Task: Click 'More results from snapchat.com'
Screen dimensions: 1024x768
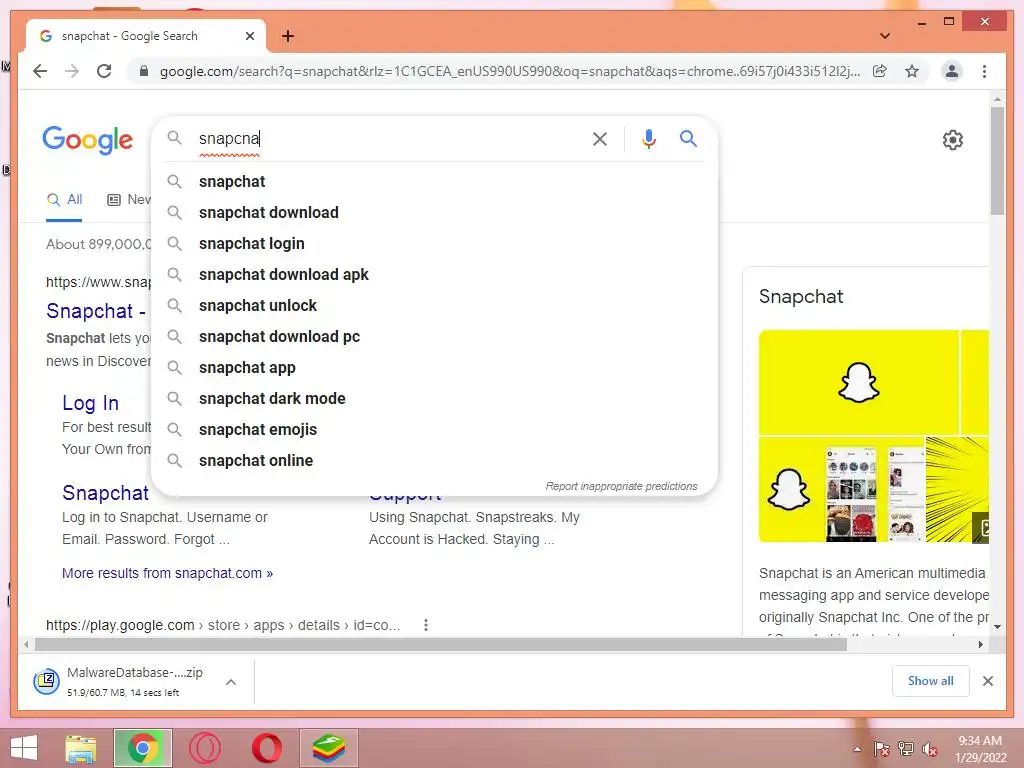Action: pos(167,573)
